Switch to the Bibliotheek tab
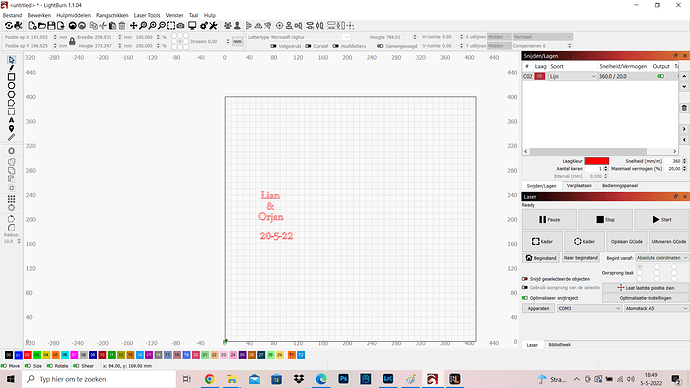Image resolution: width=690 pixels, height=388 pixels. pyautogui.click(x=559, y=345)
